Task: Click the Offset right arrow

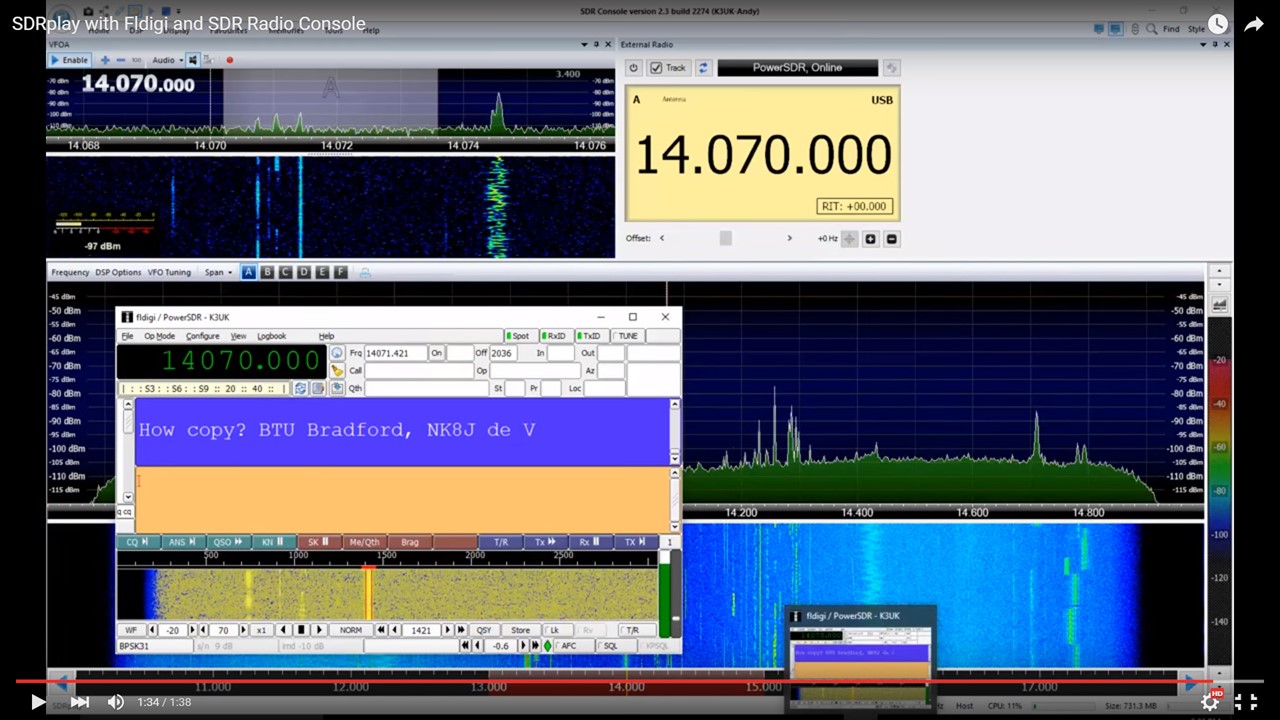Action: pos(789,238)
